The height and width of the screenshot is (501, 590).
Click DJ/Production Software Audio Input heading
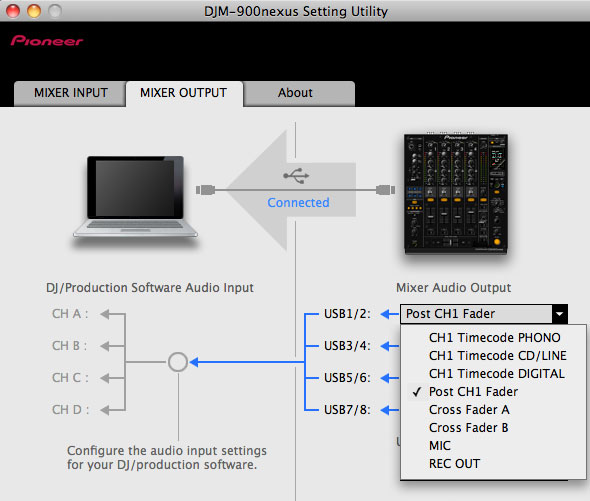[150, 288]
